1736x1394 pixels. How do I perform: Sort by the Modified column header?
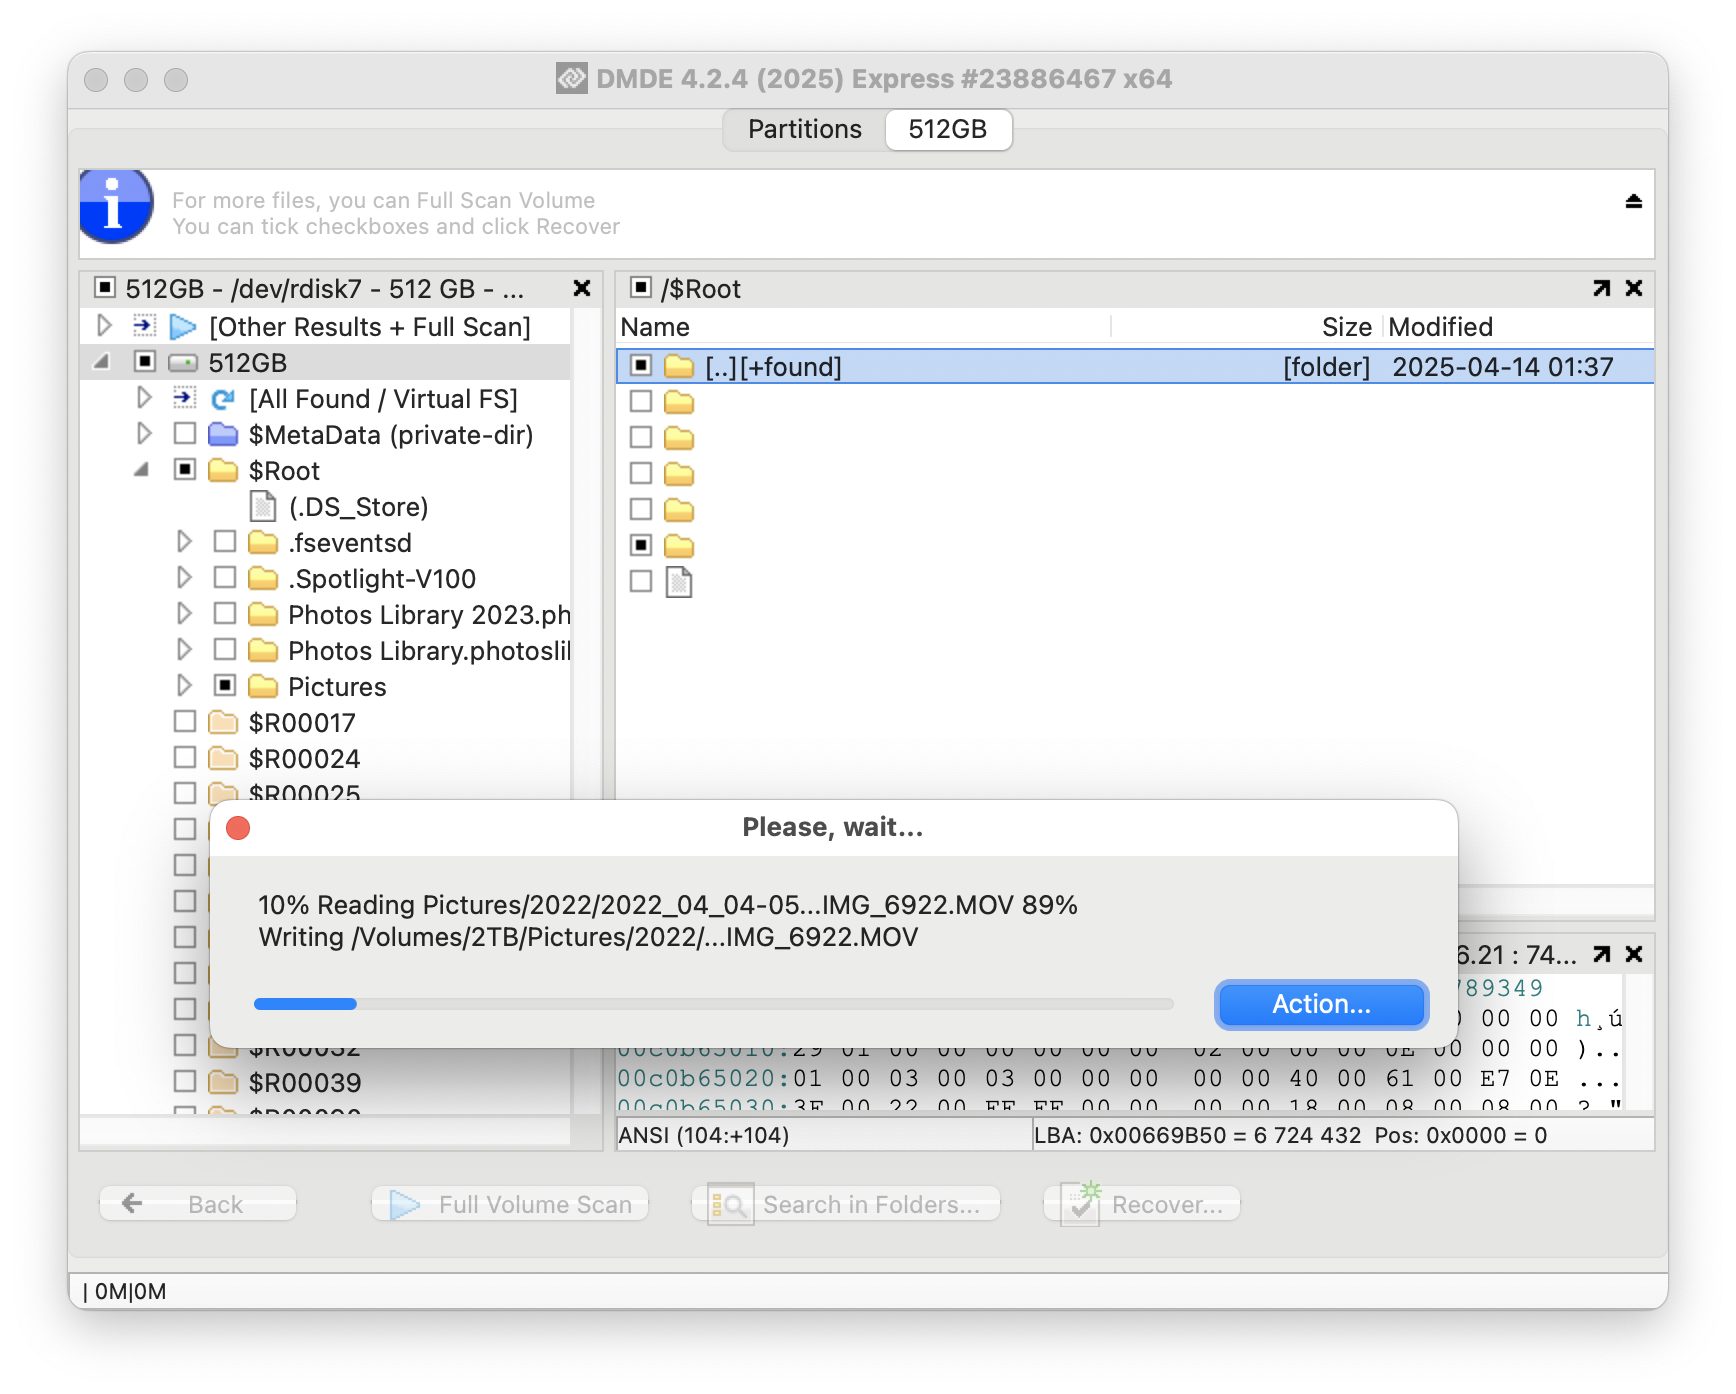1519,327
